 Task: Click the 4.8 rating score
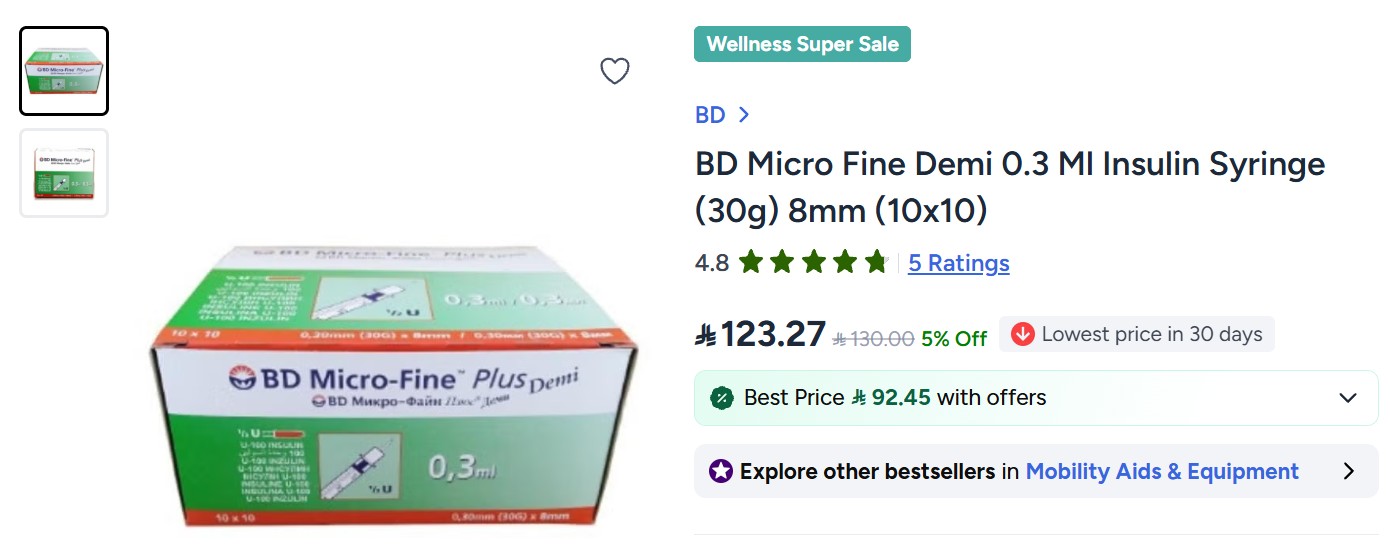(x=712, y=263)
